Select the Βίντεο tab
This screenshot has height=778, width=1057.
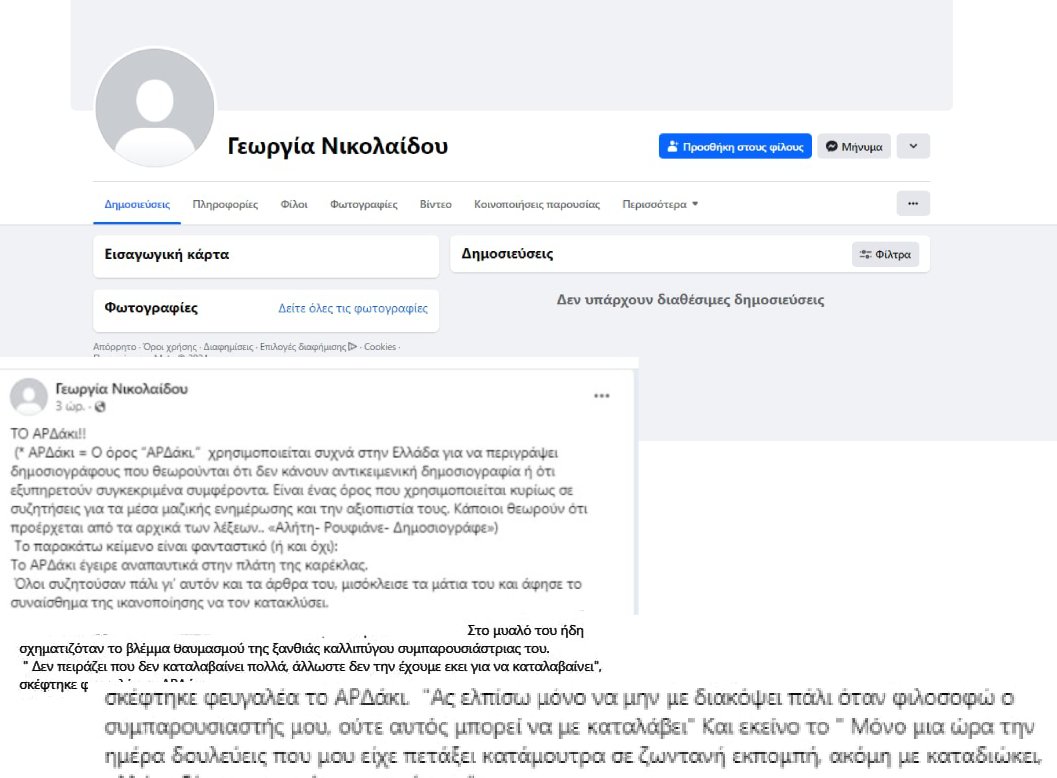tap(436, 204)
